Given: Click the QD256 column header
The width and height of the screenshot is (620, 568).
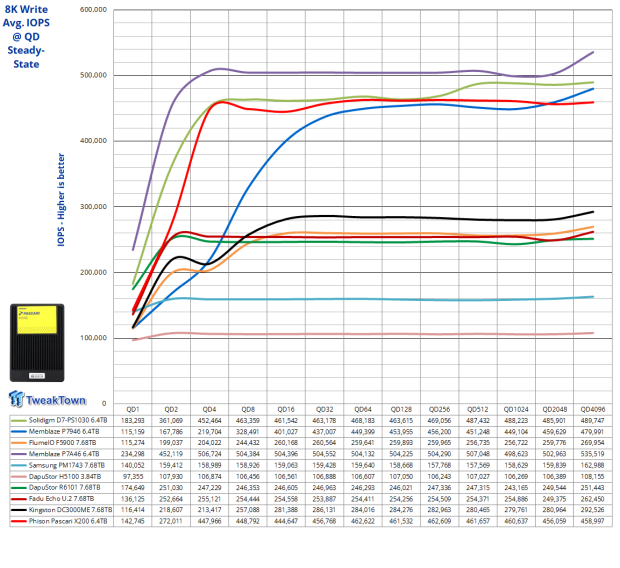Looking at the screenshot, I should [439, 409].
